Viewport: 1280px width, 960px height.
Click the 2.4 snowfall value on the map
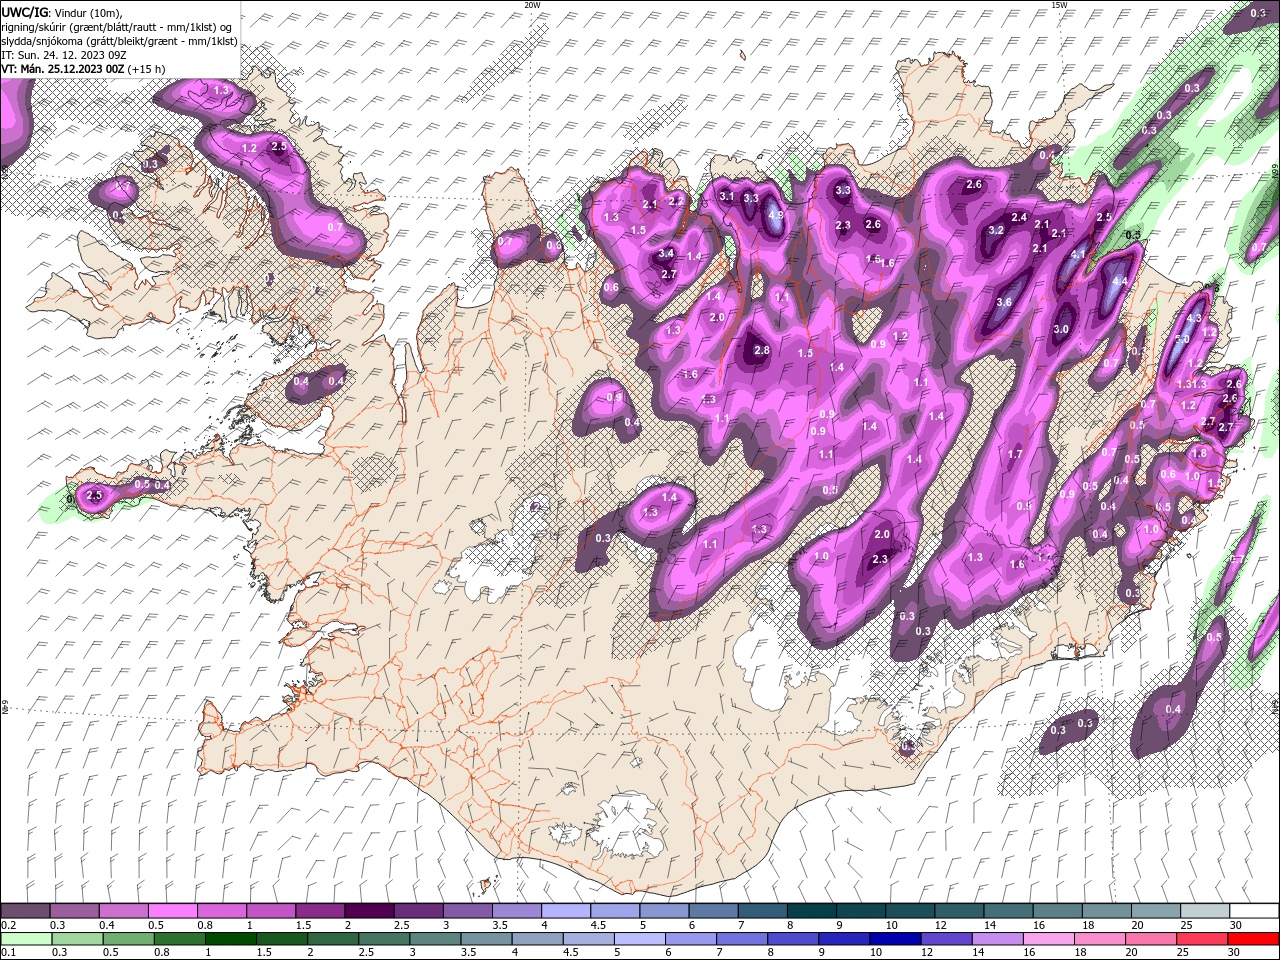click(x=1019, y=217)
